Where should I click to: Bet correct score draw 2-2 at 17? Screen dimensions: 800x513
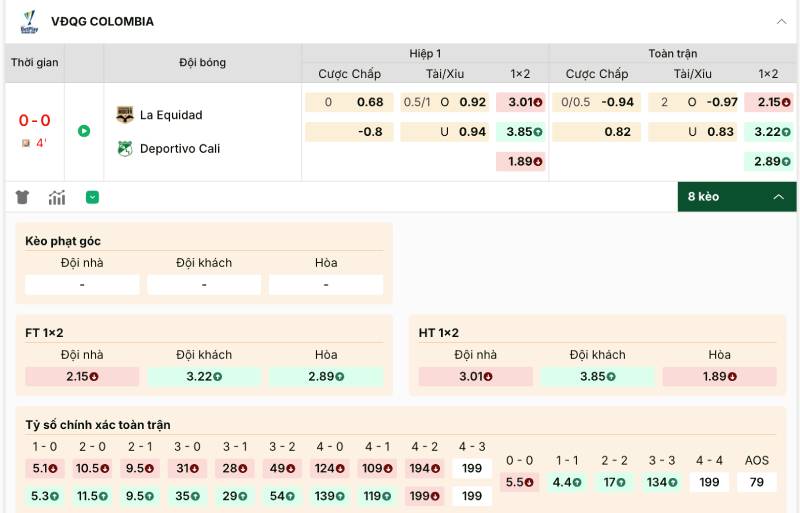(614, 482)
